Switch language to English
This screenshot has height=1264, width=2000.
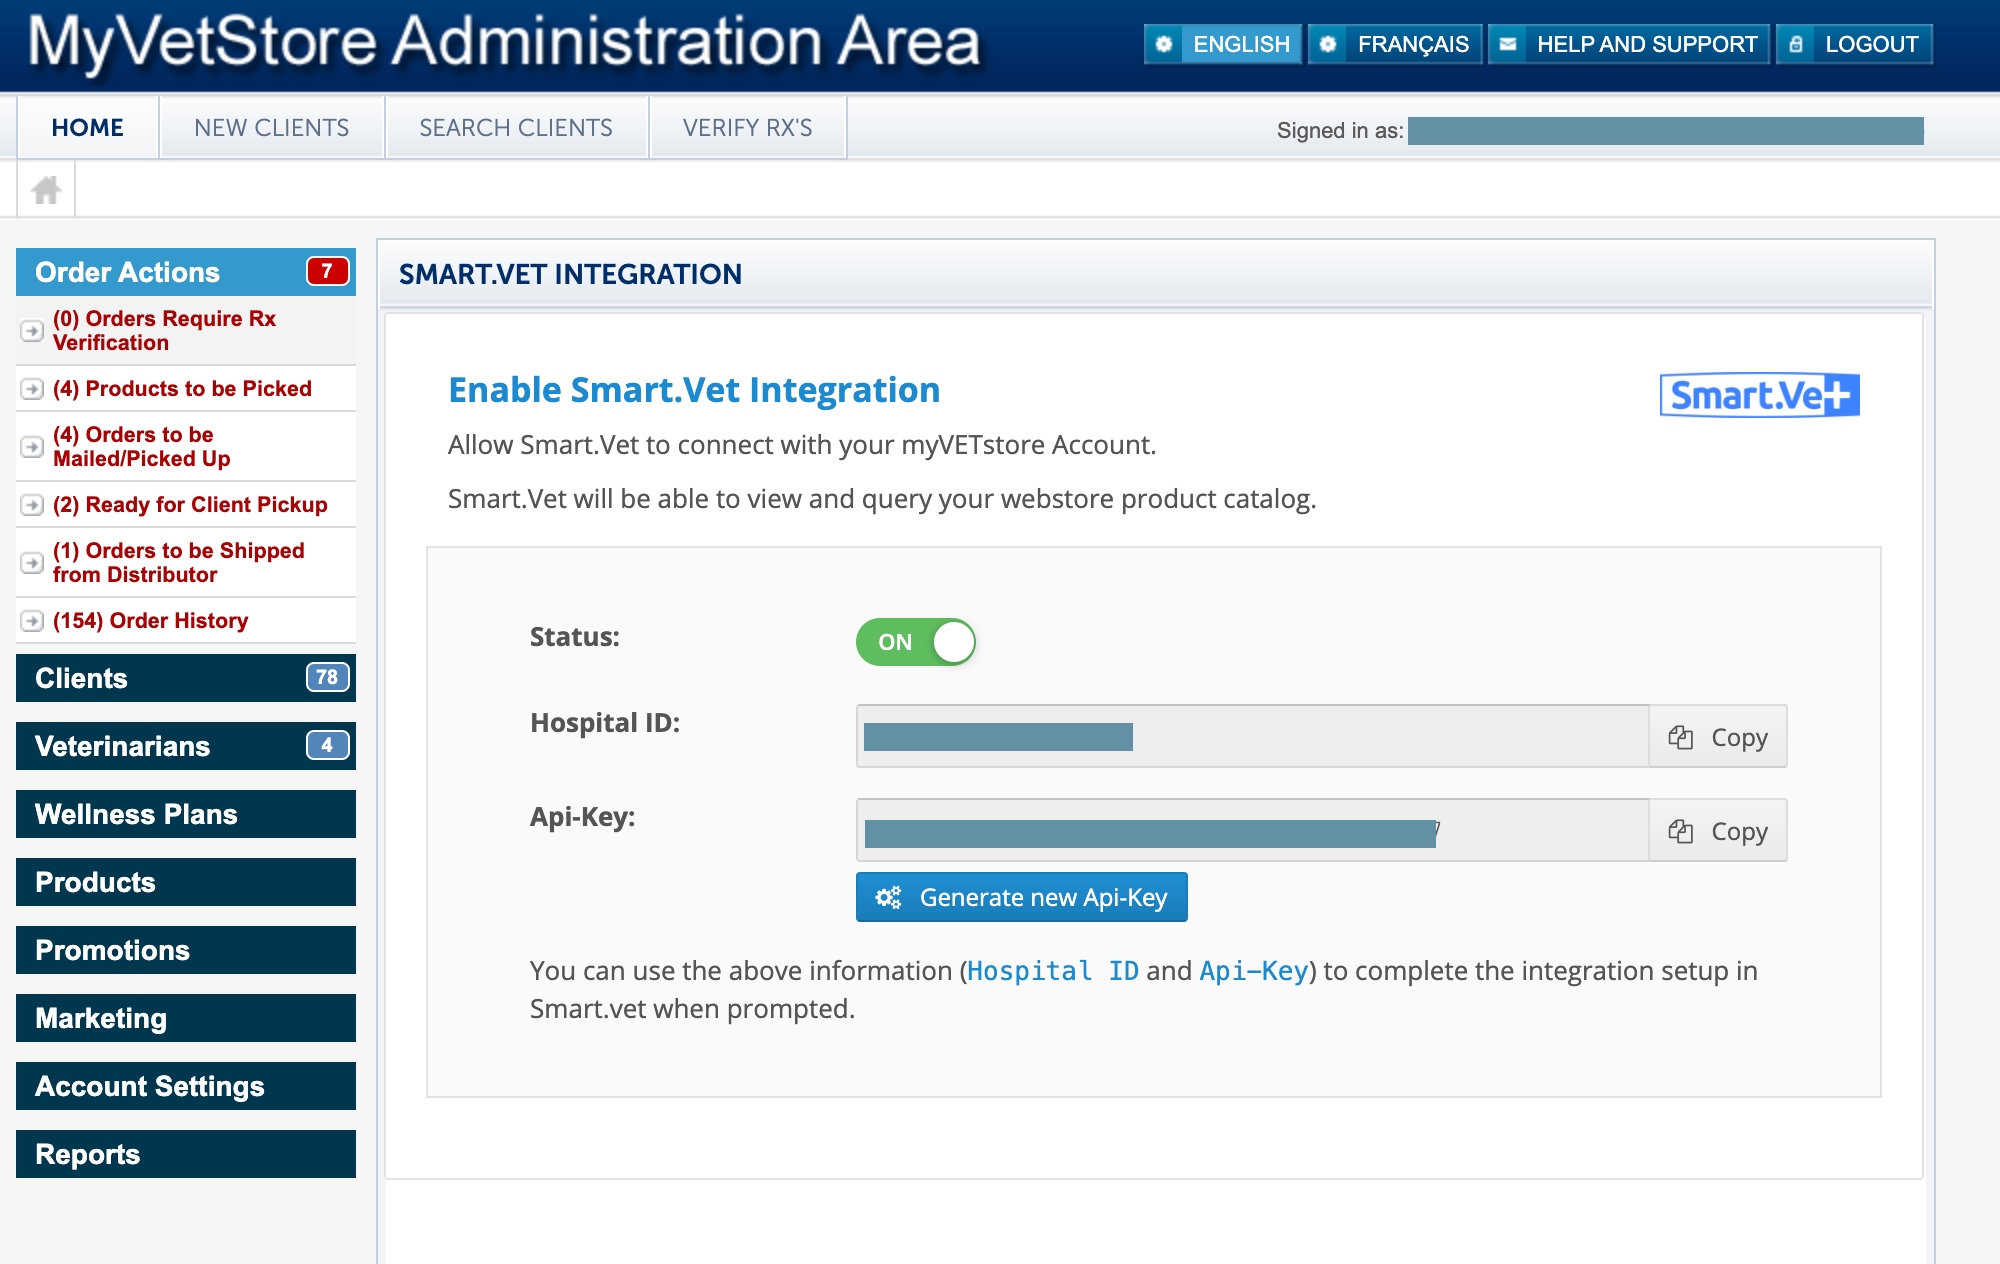(x=1223, y=44)
